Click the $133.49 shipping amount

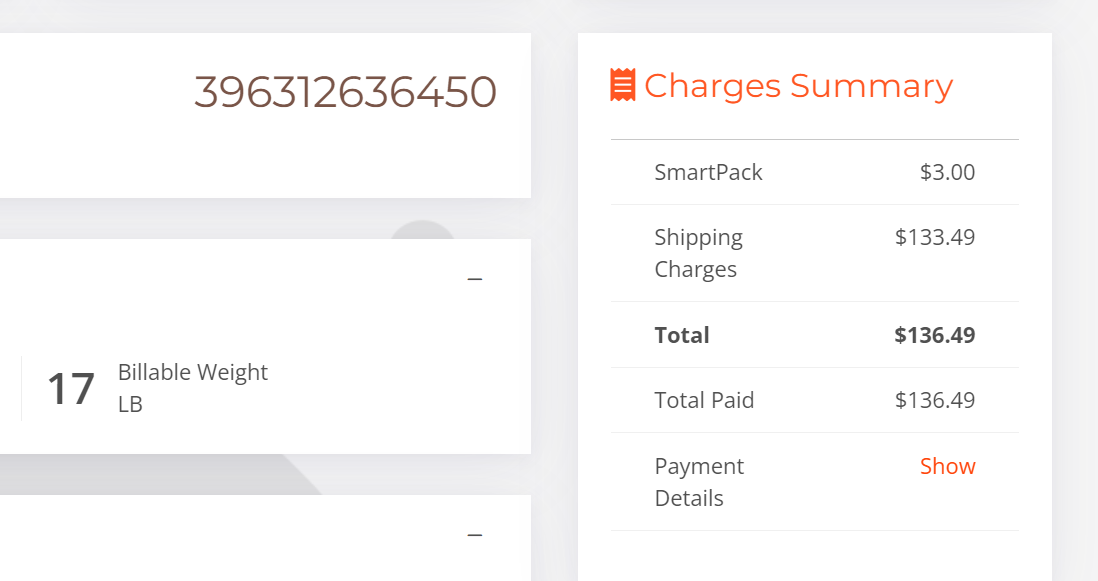935,237
